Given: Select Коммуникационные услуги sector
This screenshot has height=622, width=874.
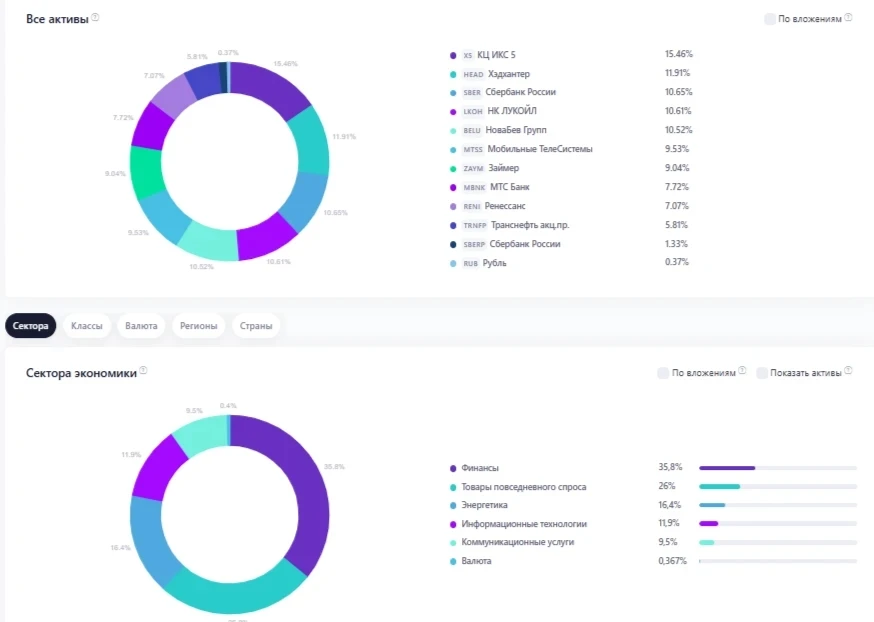Looking at the screenshot, I should click(517, 541).
